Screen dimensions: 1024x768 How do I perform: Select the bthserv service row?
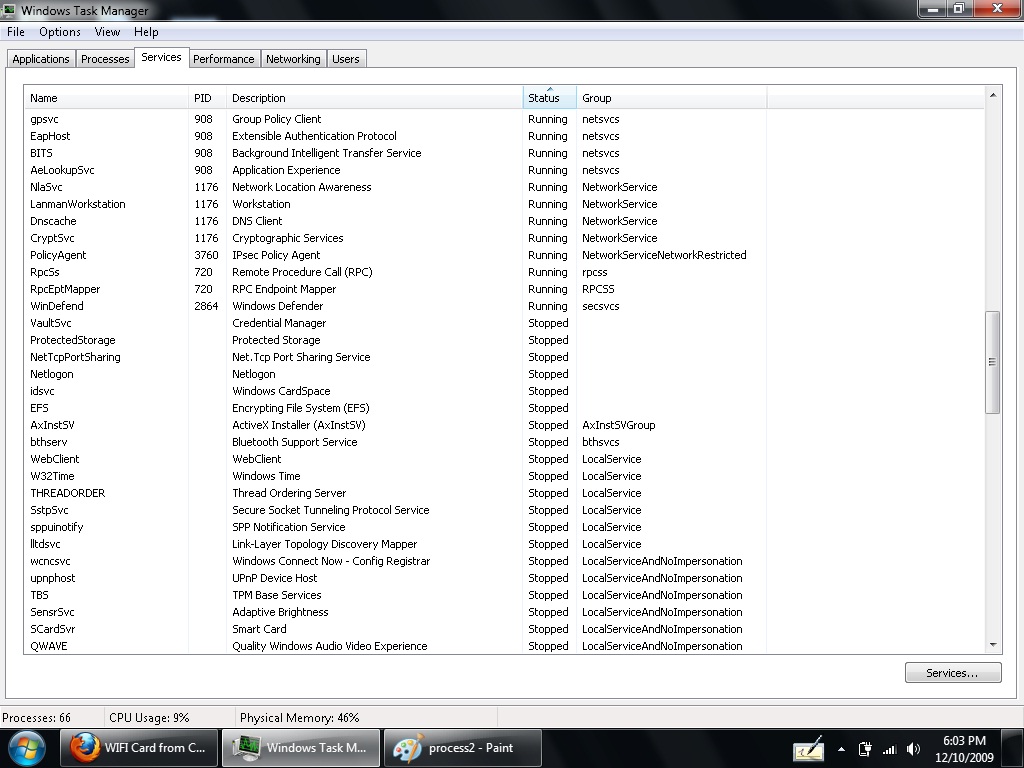[504, 441]
